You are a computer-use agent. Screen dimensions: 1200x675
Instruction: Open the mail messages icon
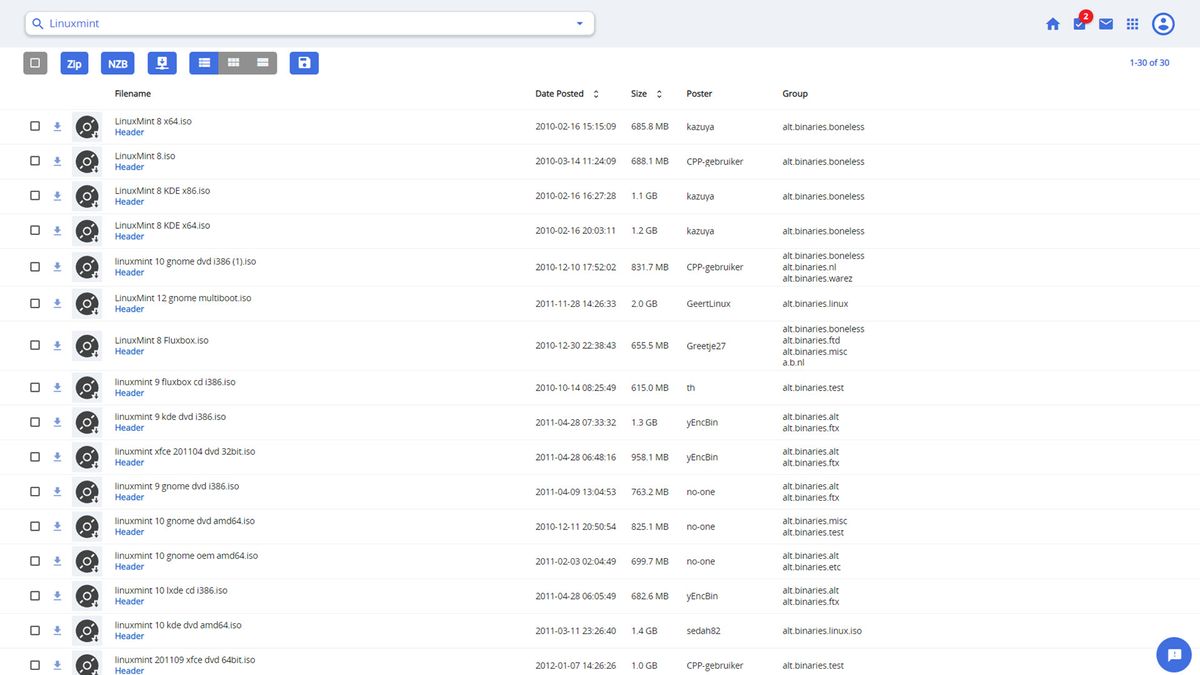[1105, 22]
